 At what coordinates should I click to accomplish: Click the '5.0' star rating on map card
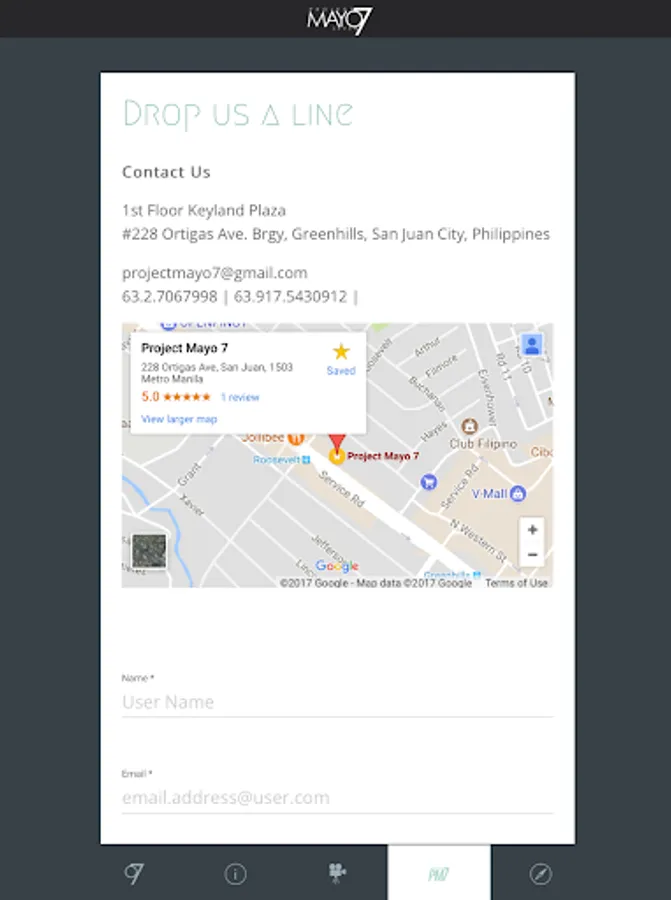tap(176, 397)
